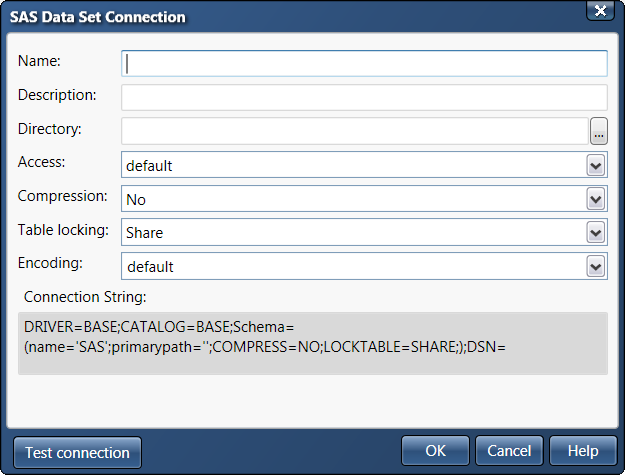Click the Directory path text field
Image resolution: width=625 pixels, height=475 pixels.
tap(354, 131)
